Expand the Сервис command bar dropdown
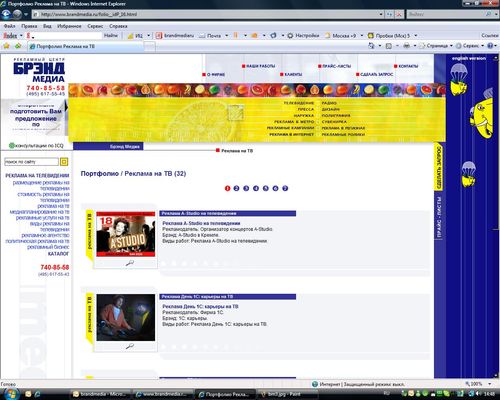This screenshot has width=500, height=400. tap(482, 46)
